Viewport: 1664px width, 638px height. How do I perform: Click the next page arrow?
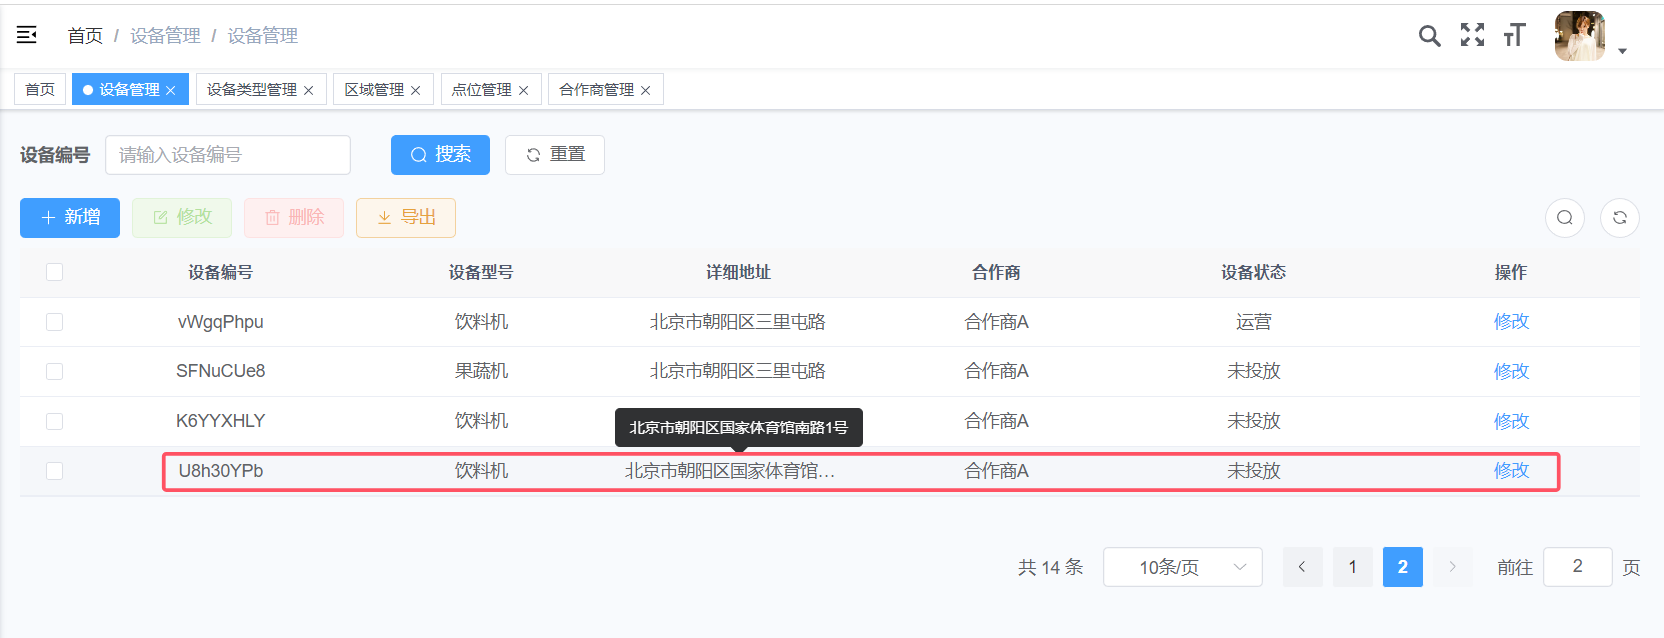[1453, 567]
